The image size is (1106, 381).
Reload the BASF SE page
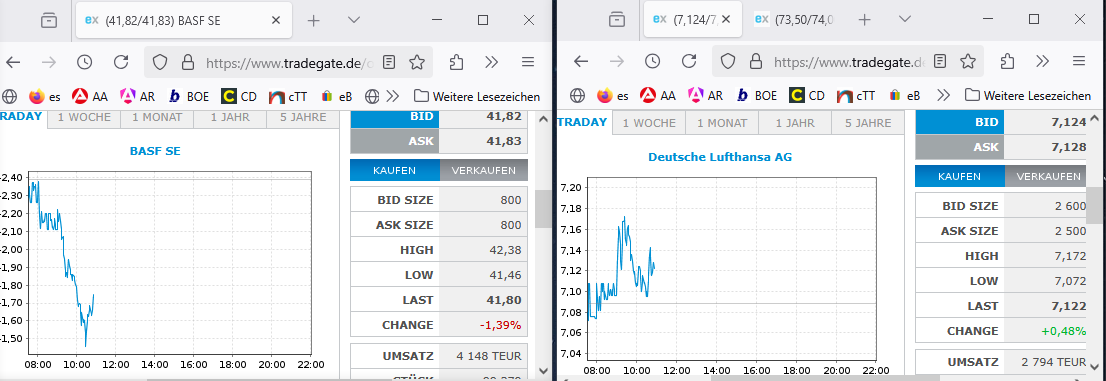121,62
